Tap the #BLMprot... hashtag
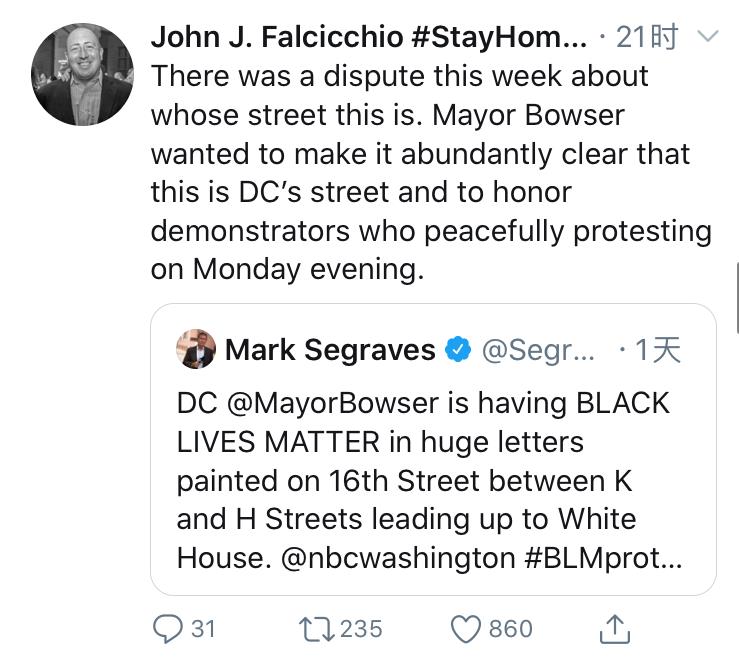Viewport: 739px width, 665px height. (x=604, y=557)
